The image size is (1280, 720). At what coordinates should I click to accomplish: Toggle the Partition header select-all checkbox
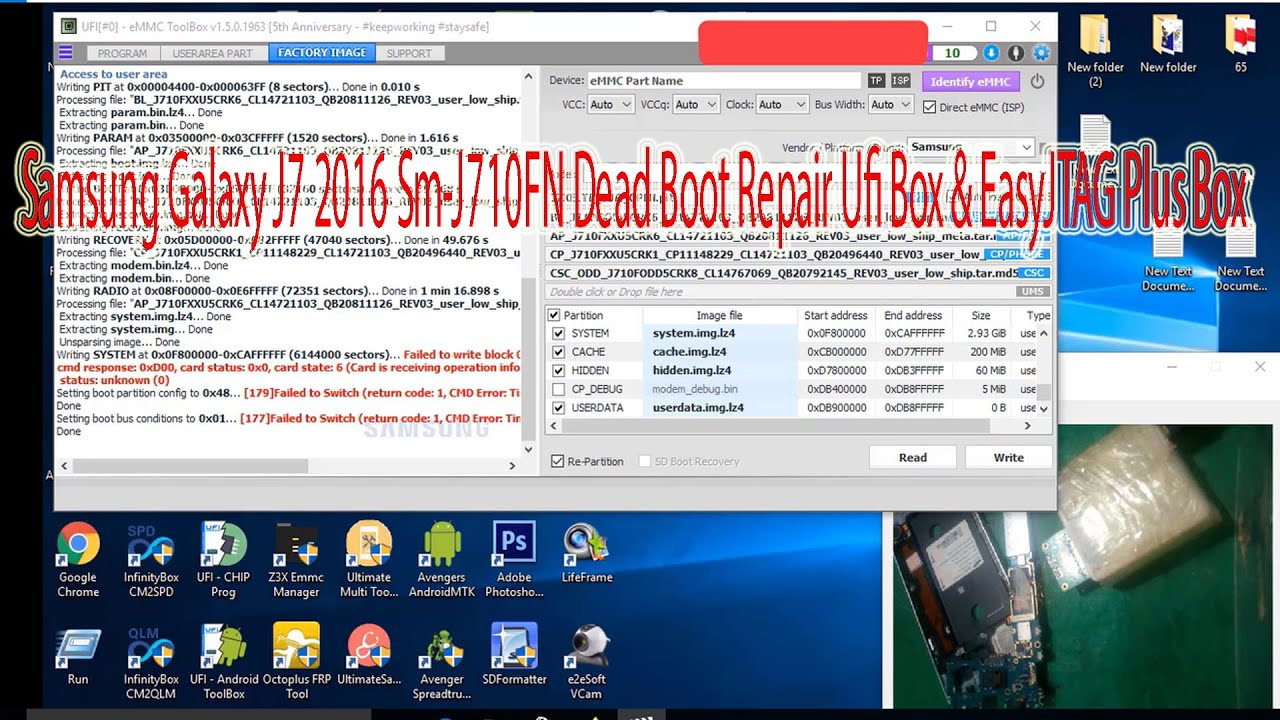555,315
